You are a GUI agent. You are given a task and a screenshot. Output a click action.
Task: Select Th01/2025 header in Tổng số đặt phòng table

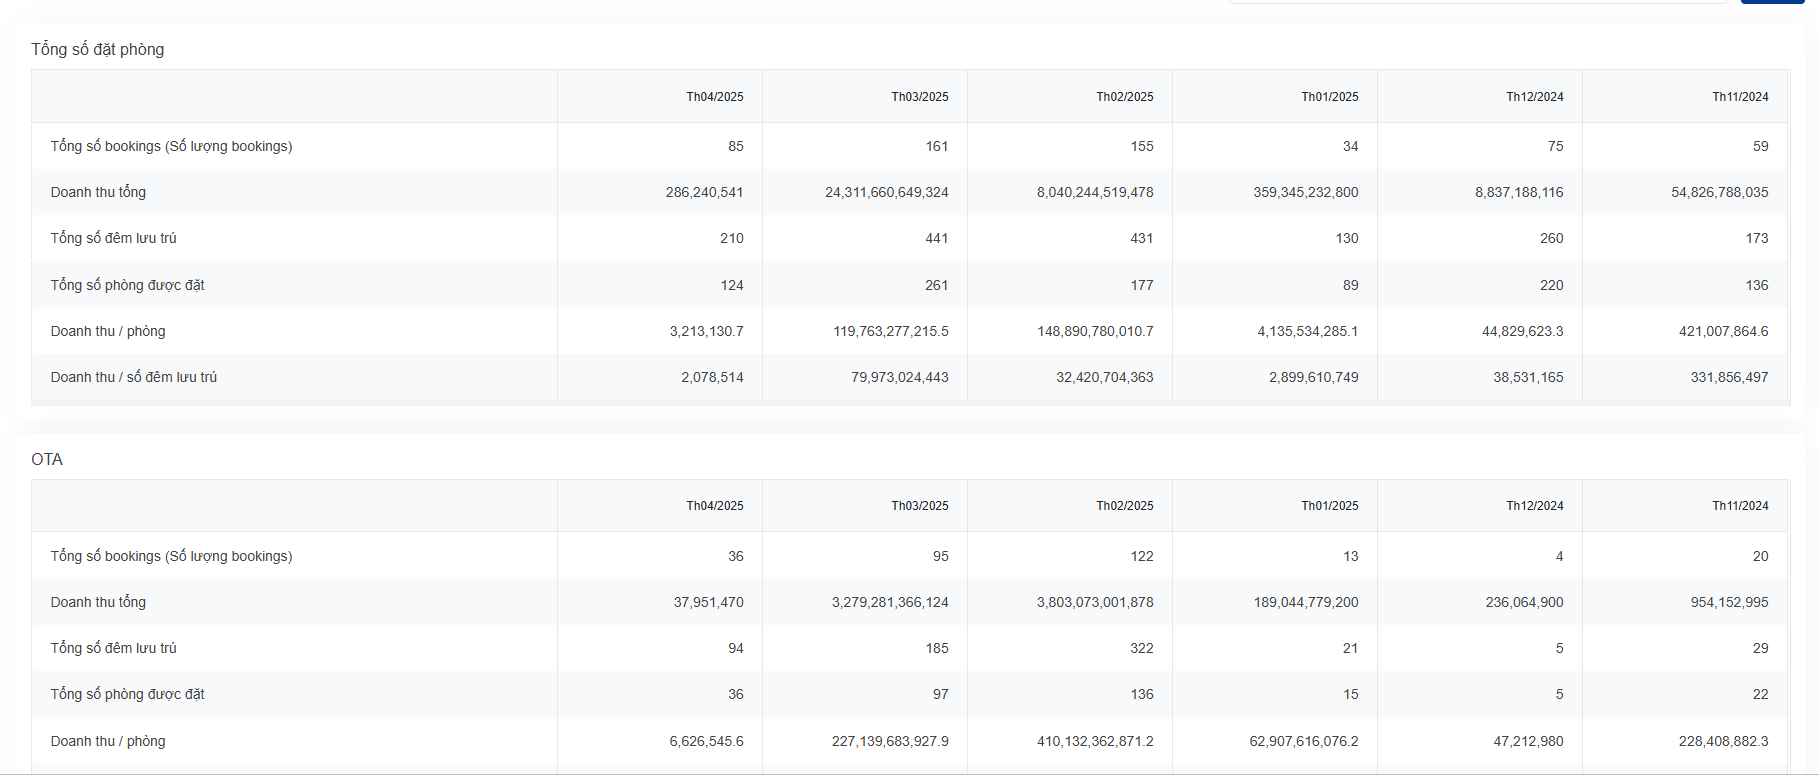click(1329, 97)
